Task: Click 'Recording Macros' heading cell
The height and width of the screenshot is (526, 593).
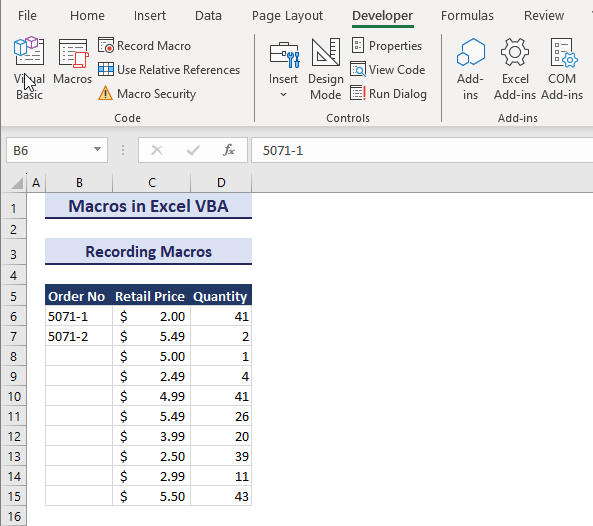Action: coord(148,251)
